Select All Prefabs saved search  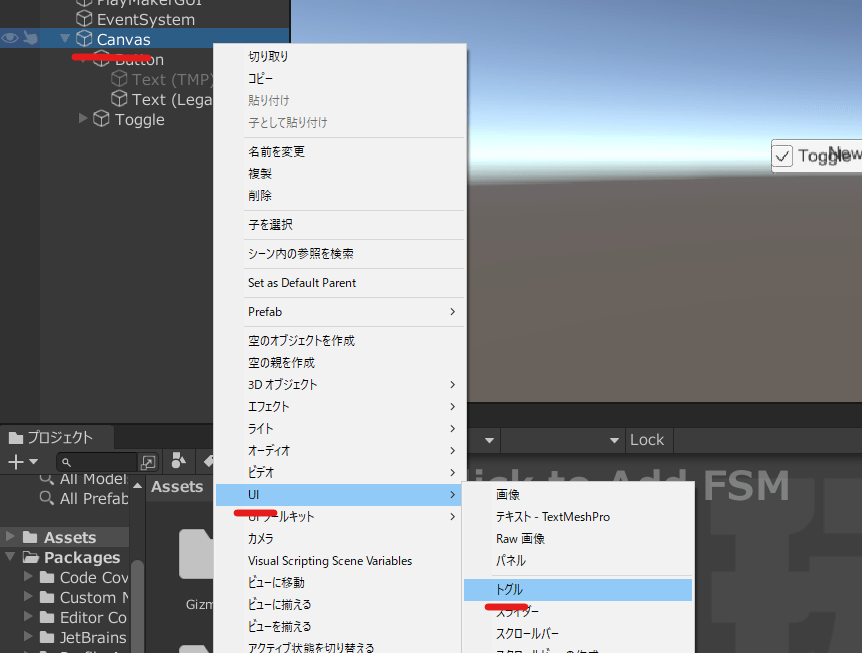click(x=93, y=498)
